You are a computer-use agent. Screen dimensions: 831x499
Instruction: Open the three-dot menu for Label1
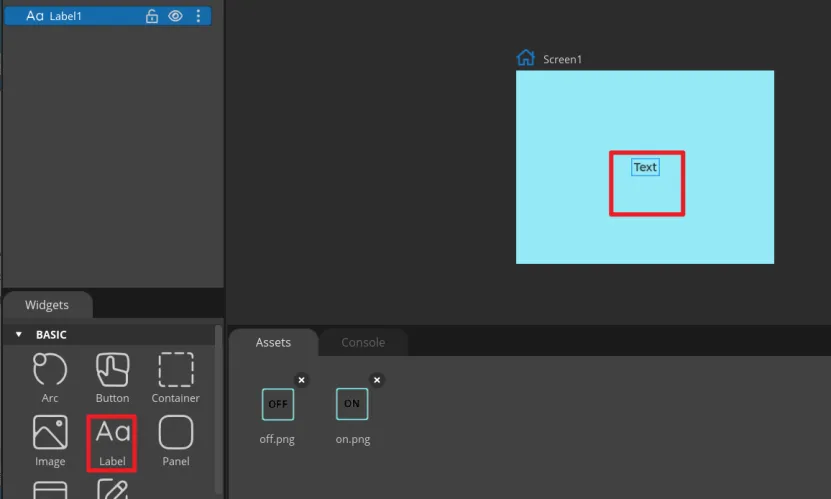point(198,16)
